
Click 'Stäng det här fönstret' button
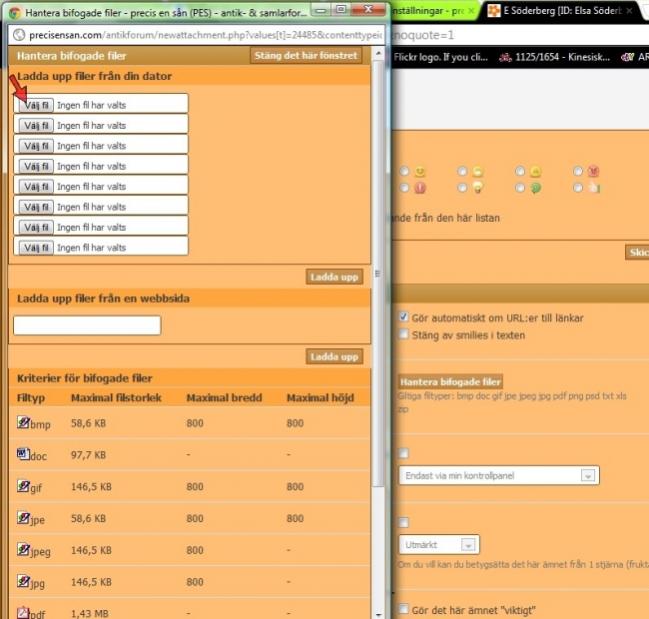point(306,55)
